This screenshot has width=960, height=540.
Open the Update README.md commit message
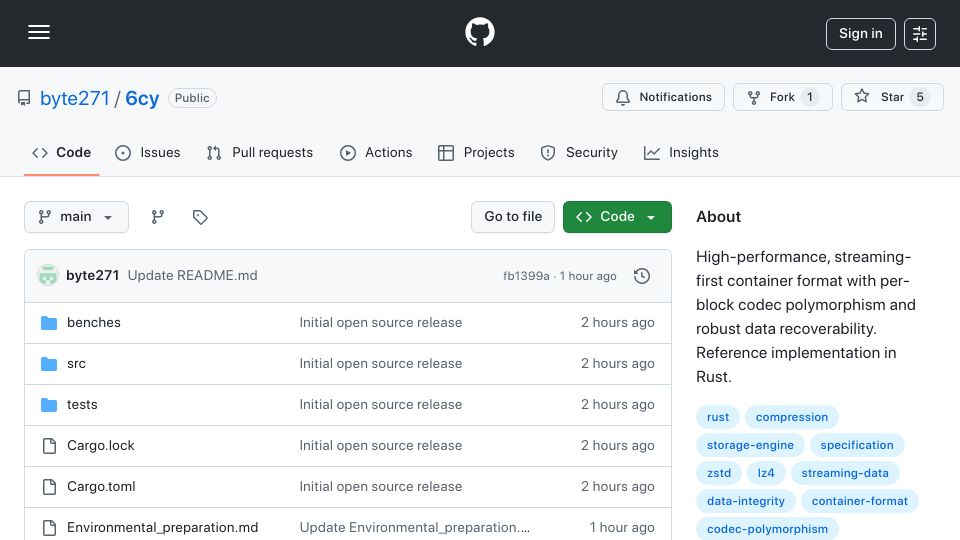pos(192,276)
